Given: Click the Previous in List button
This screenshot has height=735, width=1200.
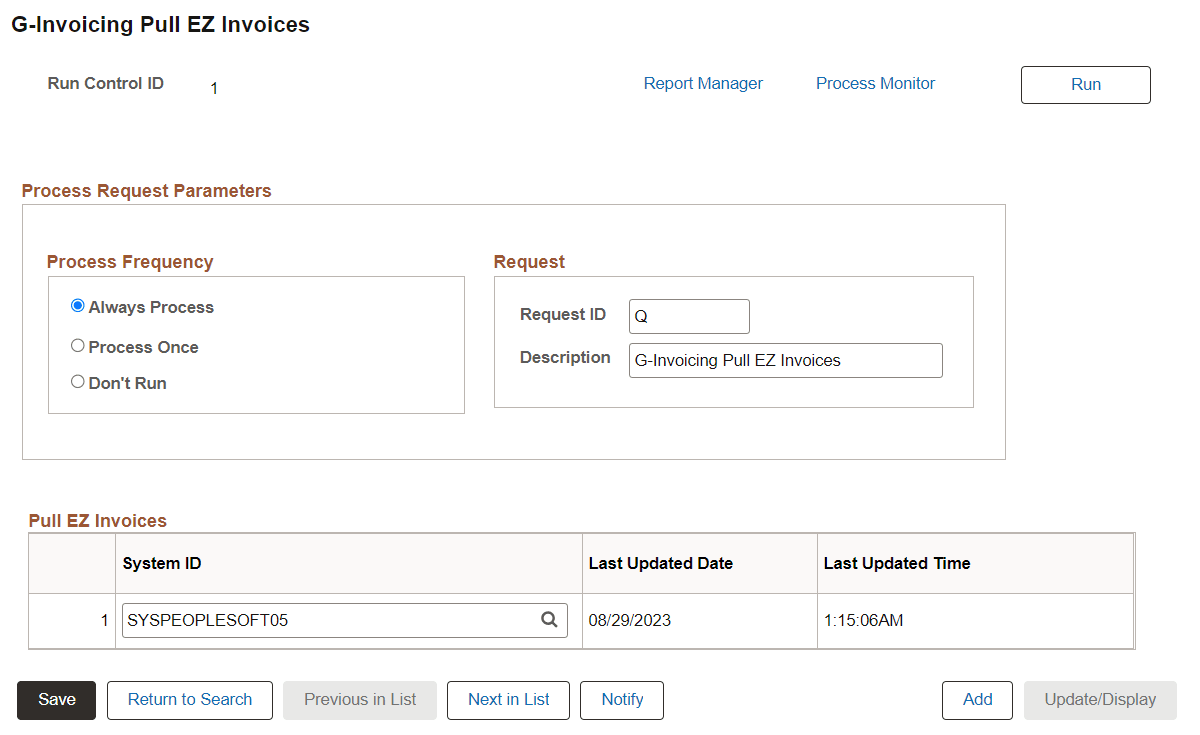Looking at the screenshot, I should pos(359,700).
